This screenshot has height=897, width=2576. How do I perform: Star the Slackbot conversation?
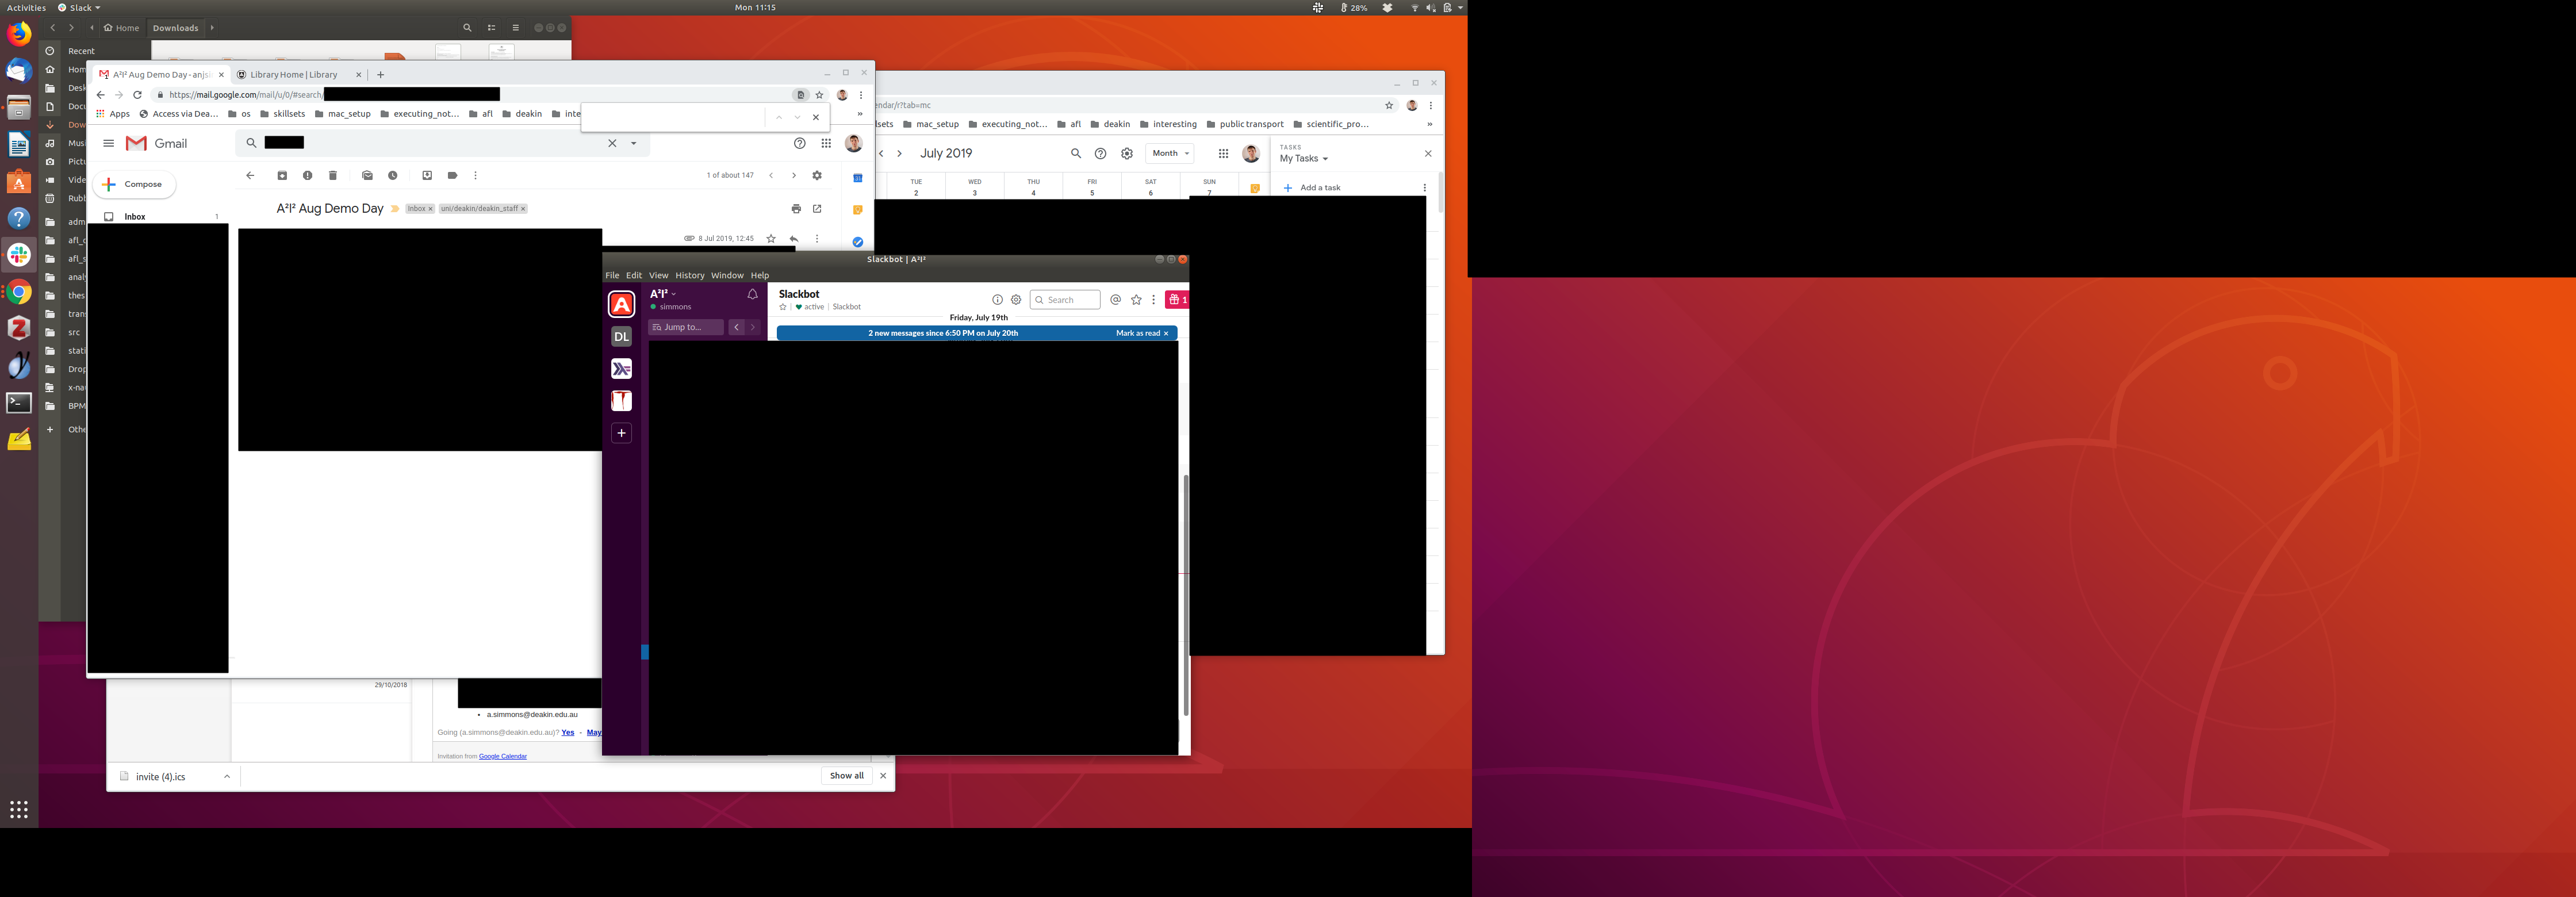783,307
